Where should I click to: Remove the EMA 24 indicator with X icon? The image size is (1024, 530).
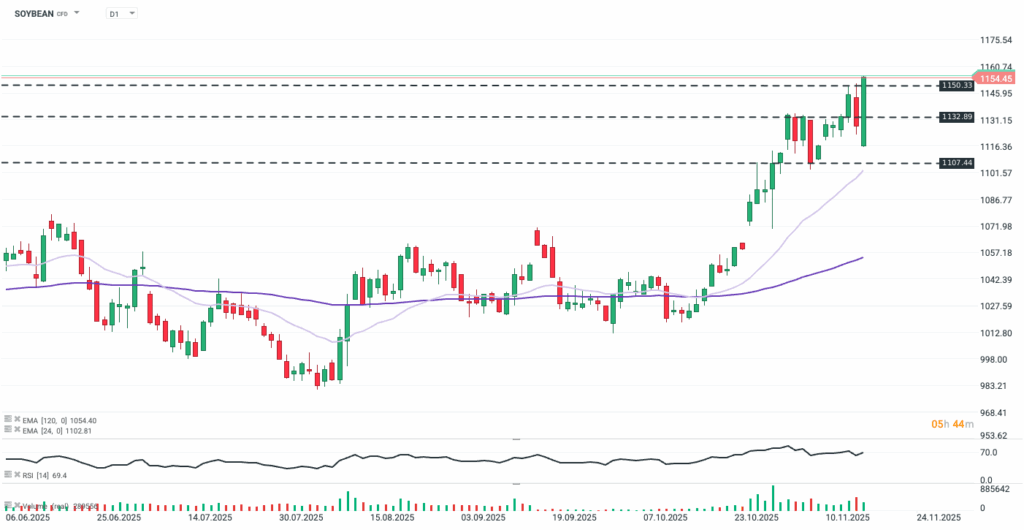pyautogui.click(x=17, y=430)
